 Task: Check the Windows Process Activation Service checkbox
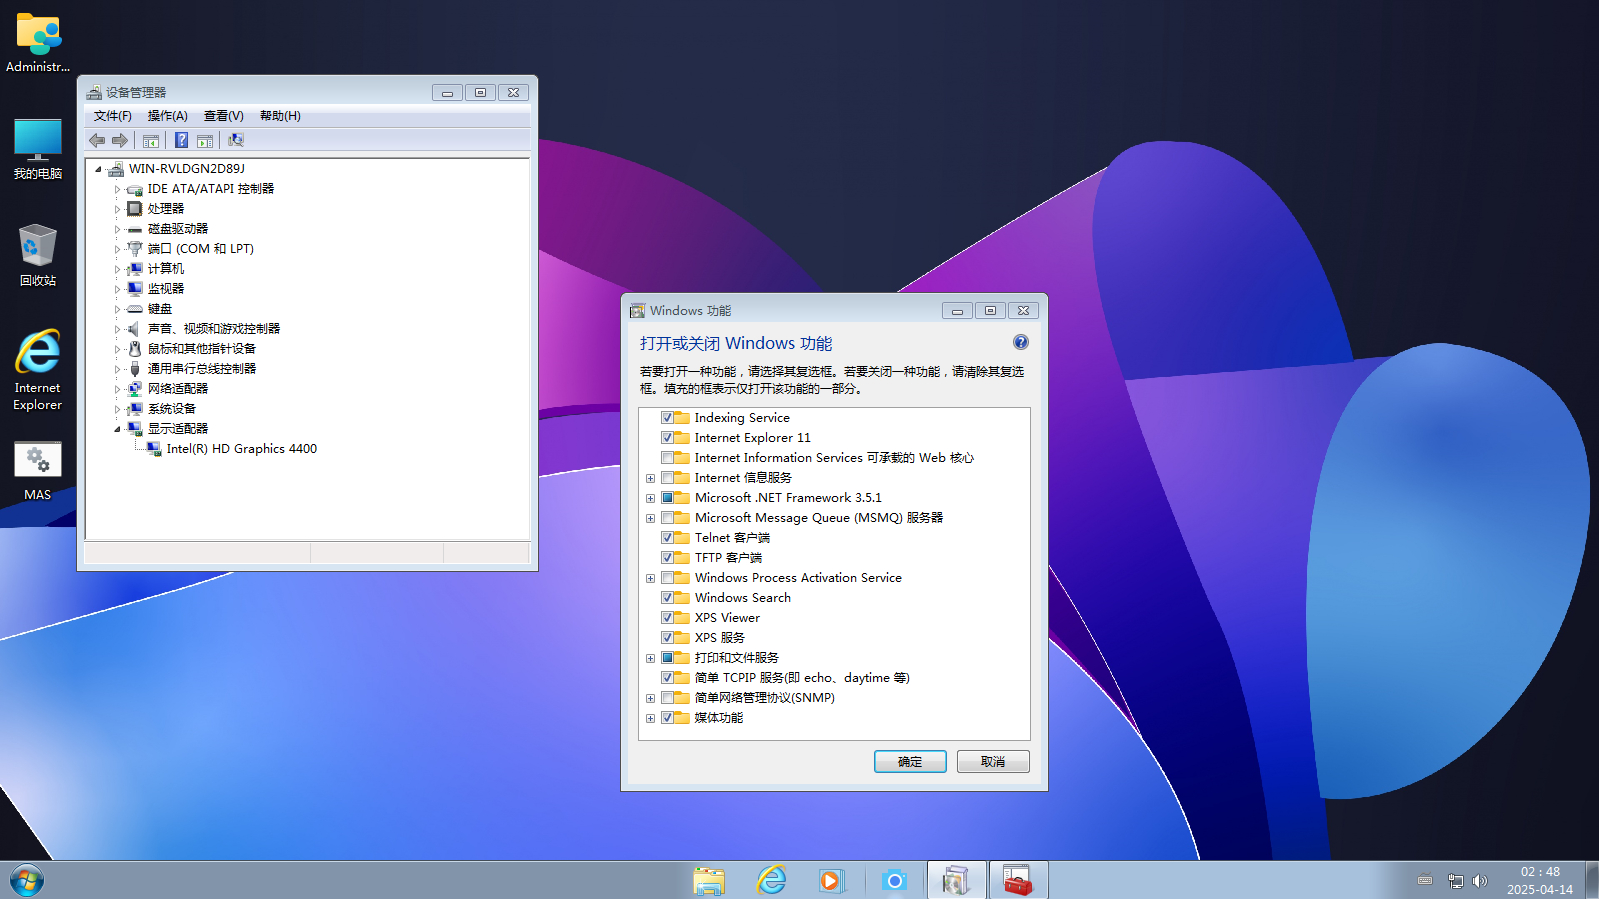[x=667, y=578]
